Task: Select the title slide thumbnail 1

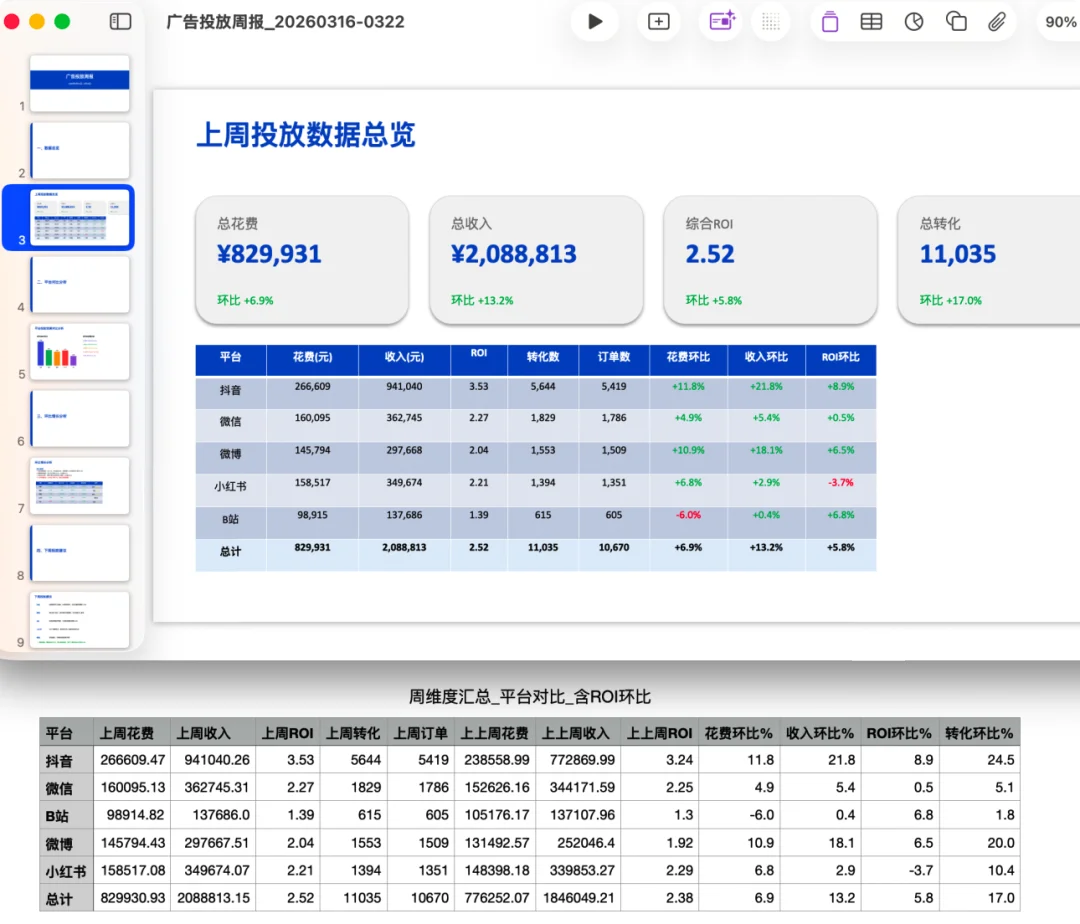Action: (80, 84)
